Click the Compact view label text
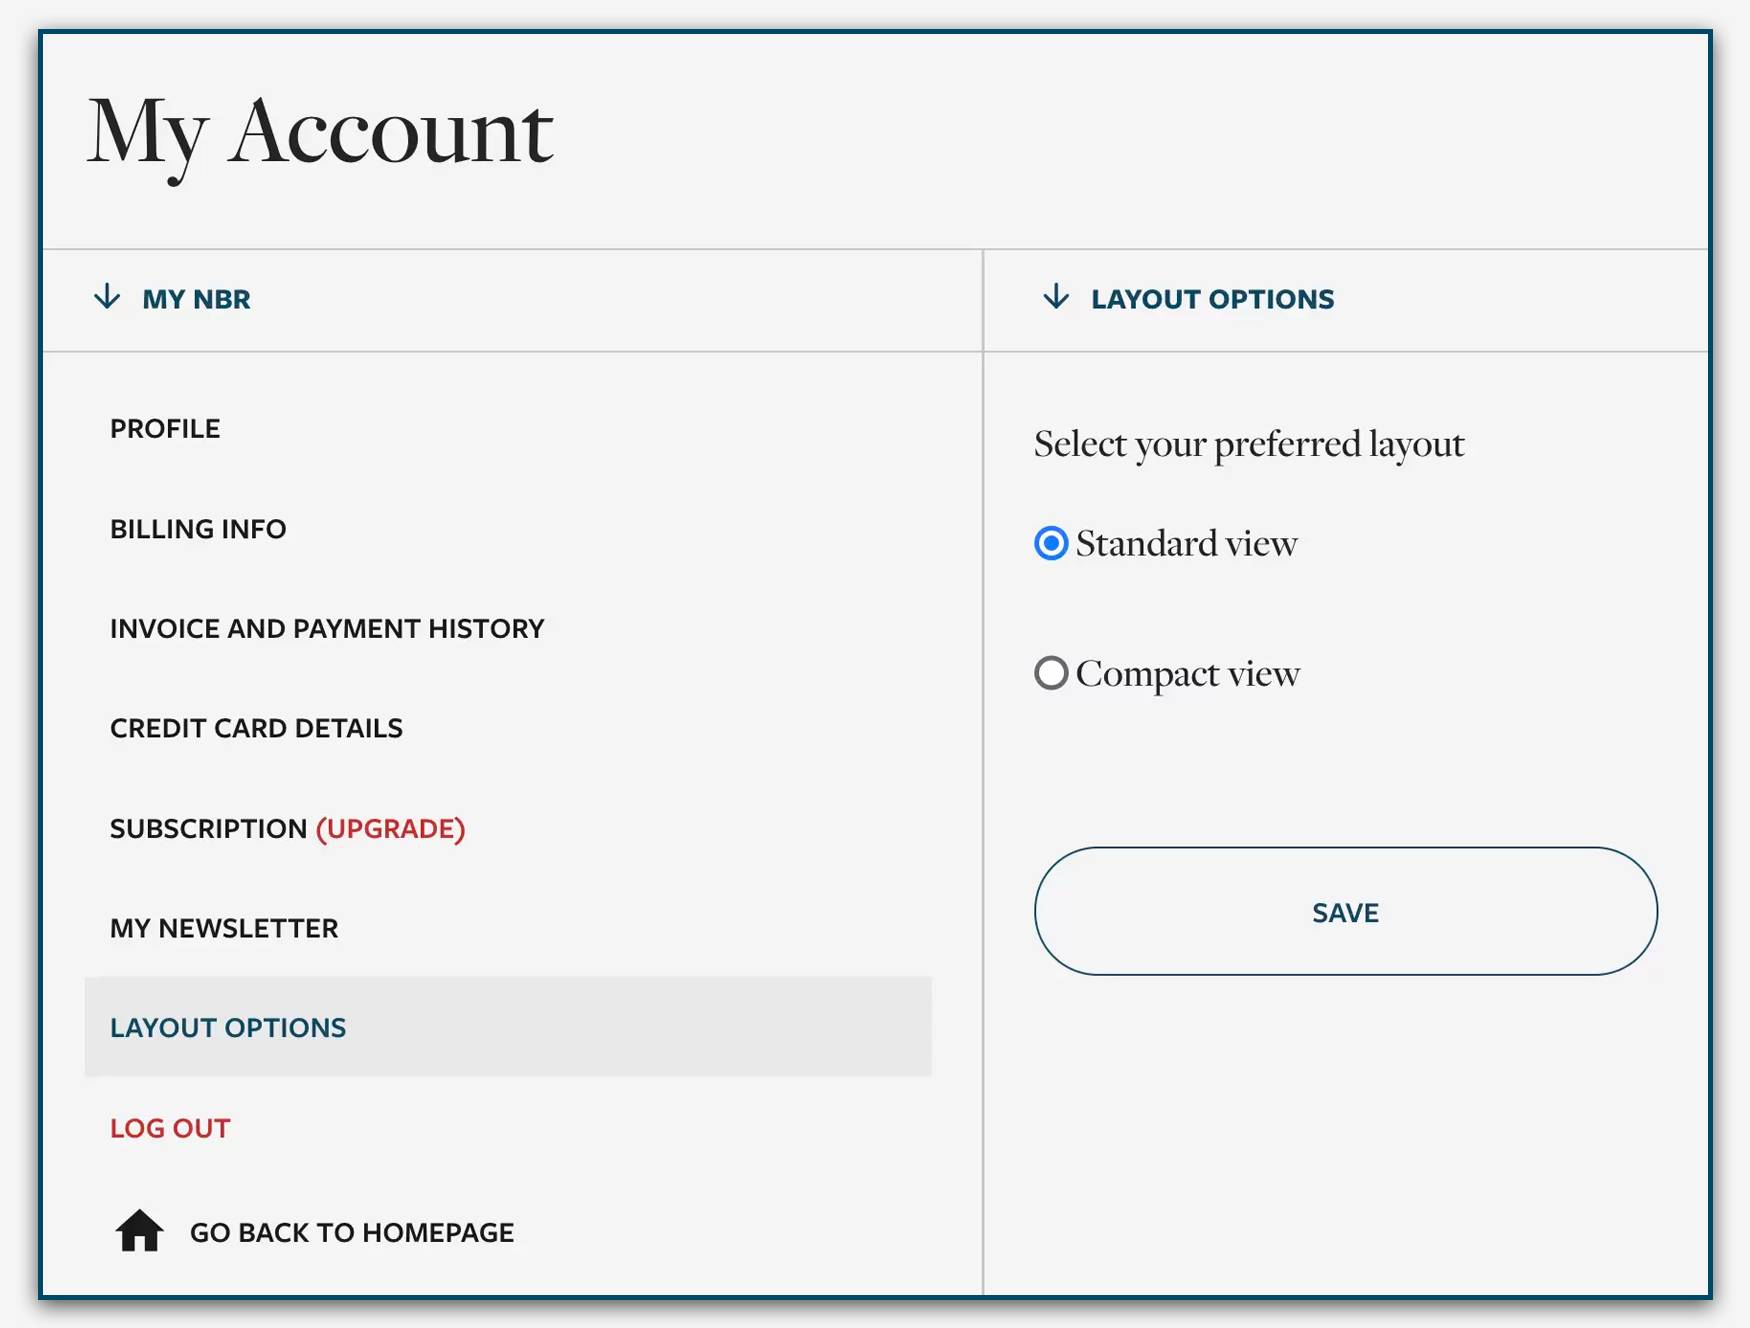 point(1188,674)
